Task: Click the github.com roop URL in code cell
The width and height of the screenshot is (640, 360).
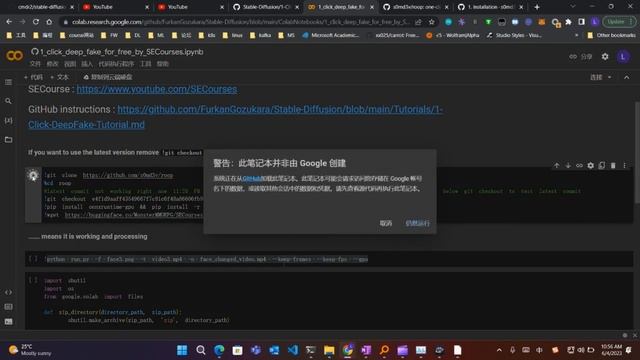Action: (x=128, y=175)
